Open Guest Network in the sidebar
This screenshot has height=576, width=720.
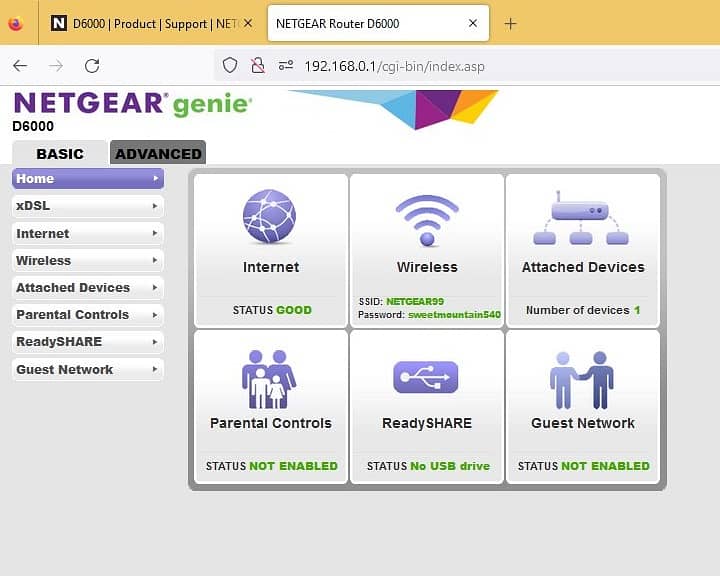88,369
